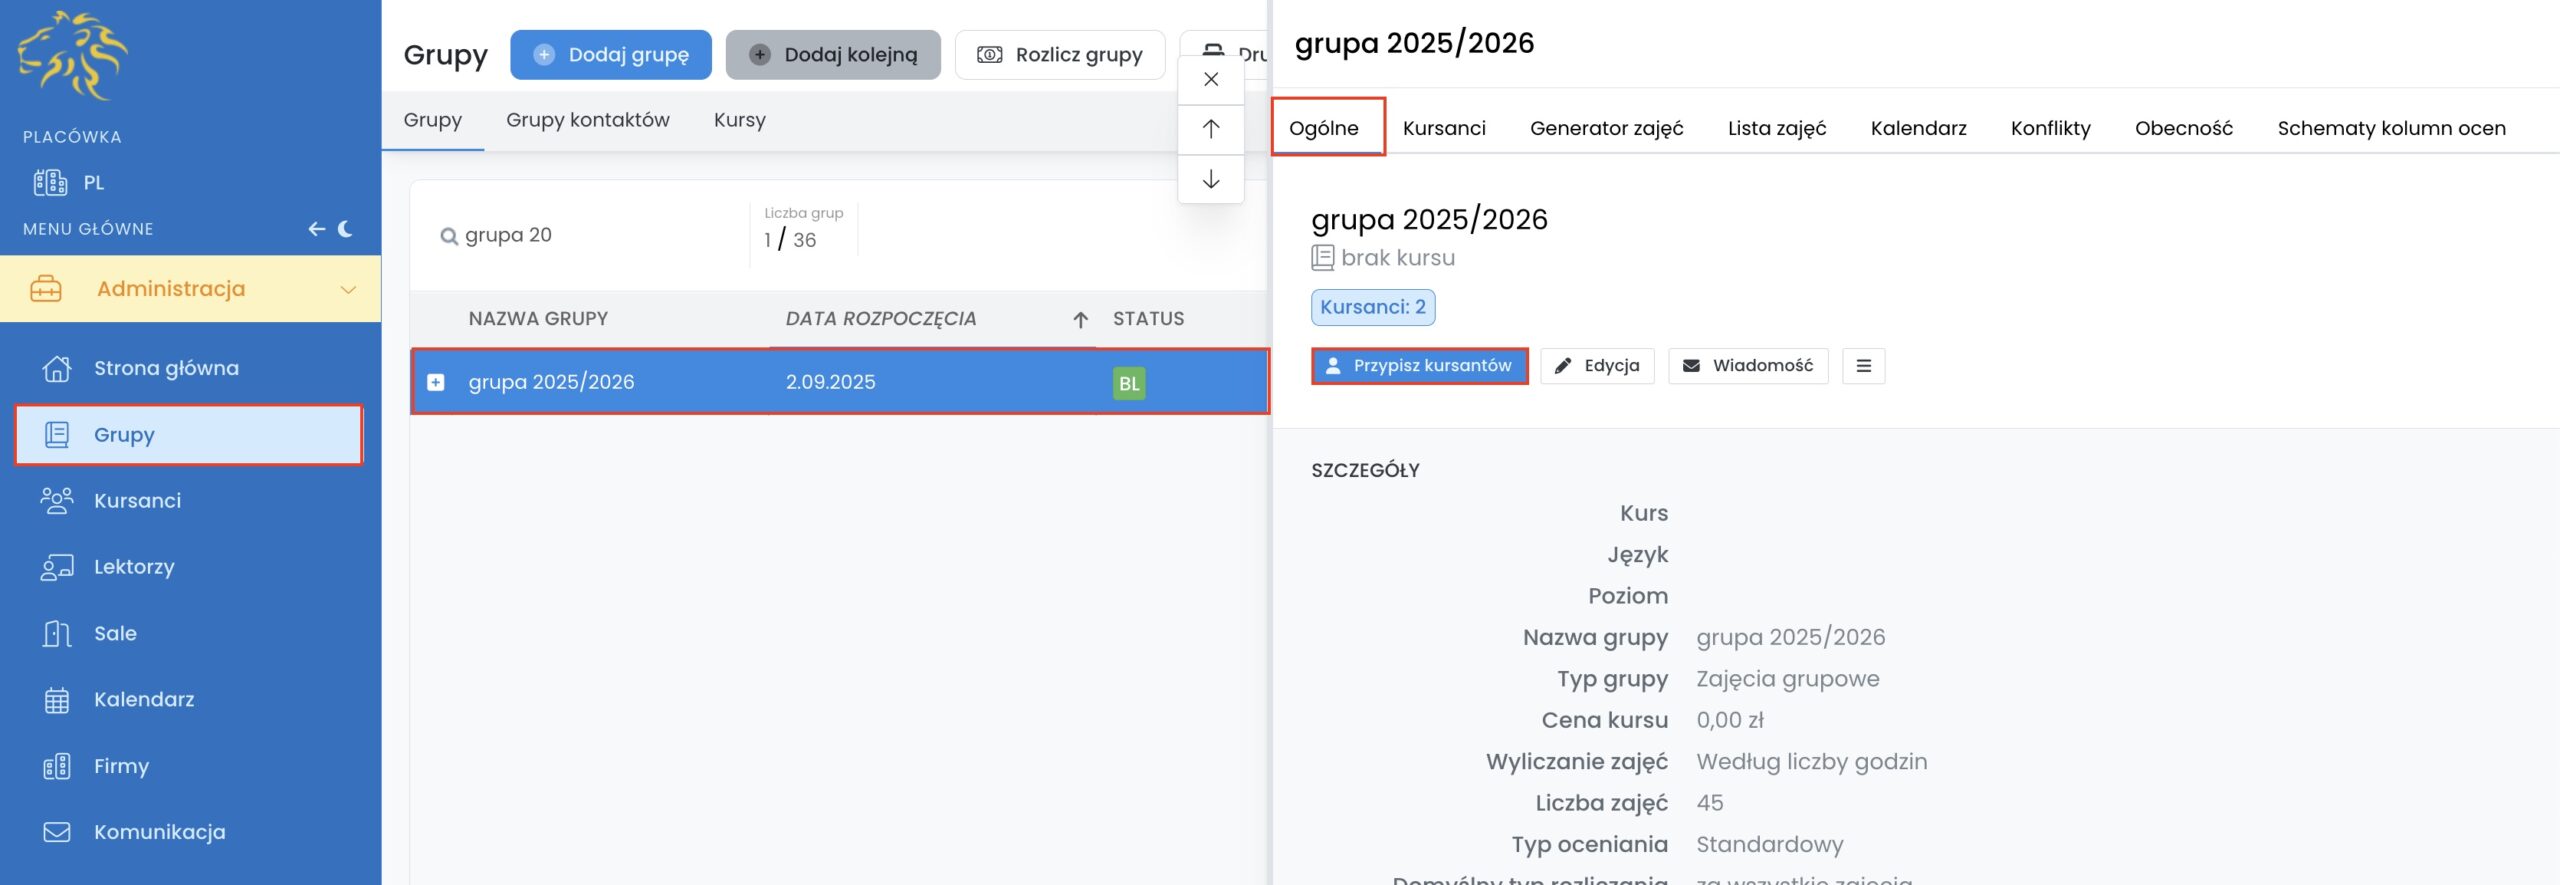Open hamburger more-options menu button
Screen dimensions: 2560x885
click(1863, 366)
